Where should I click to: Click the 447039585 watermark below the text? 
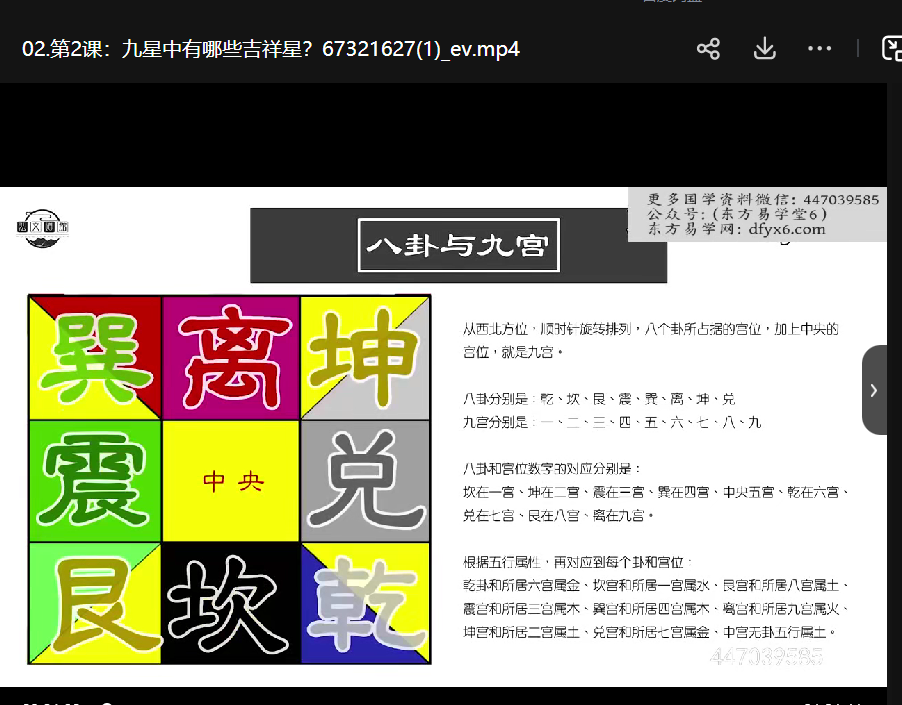pyautogui.click(x=766, y=656)
